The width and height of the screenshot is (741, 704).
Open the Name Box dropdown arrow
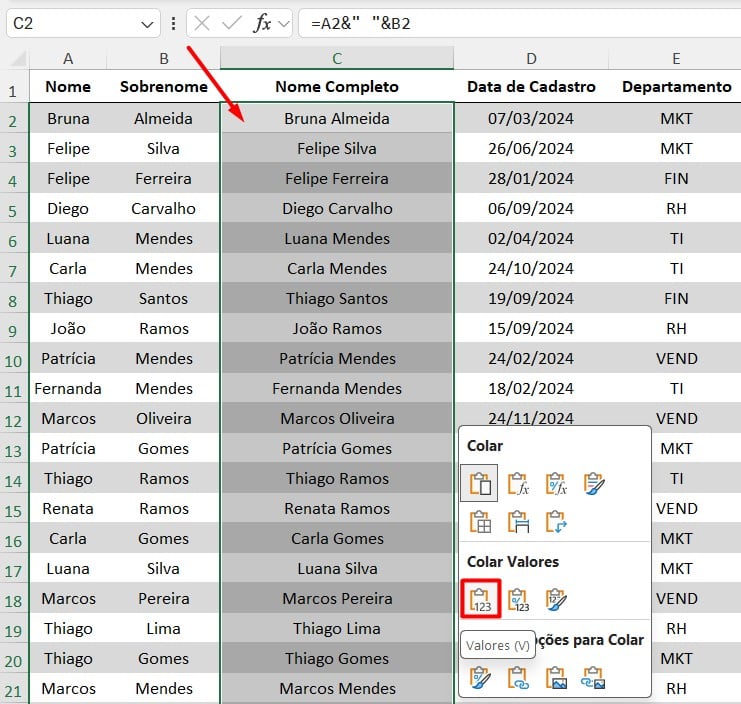147,23
